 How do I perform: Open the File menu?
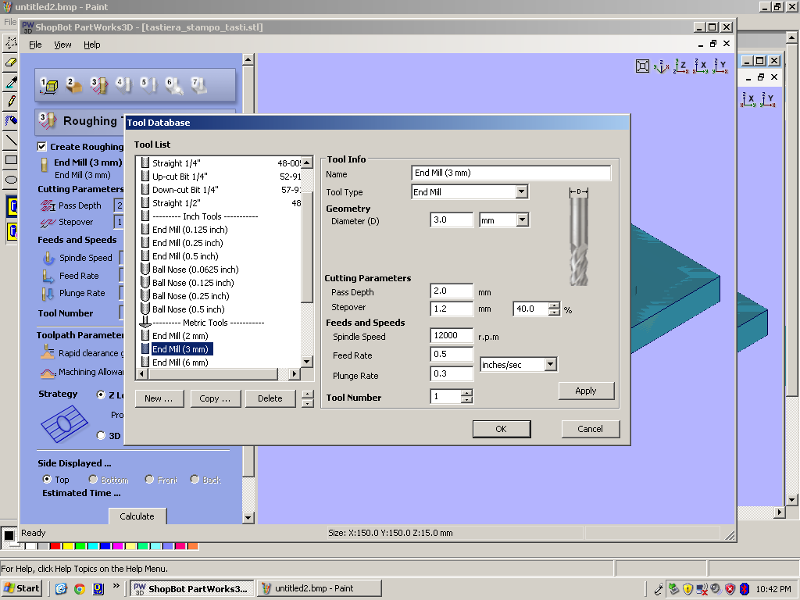tap(35, 45)
